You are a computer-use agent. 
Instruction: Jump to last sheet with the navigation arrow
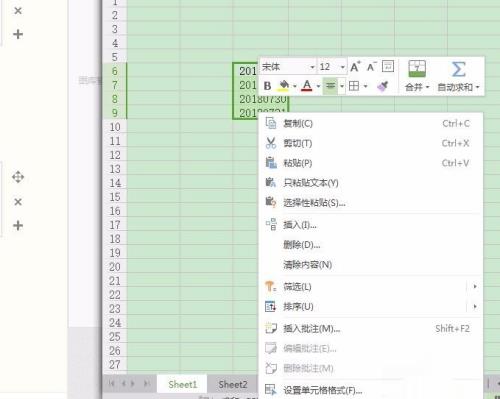click(146, 383)
